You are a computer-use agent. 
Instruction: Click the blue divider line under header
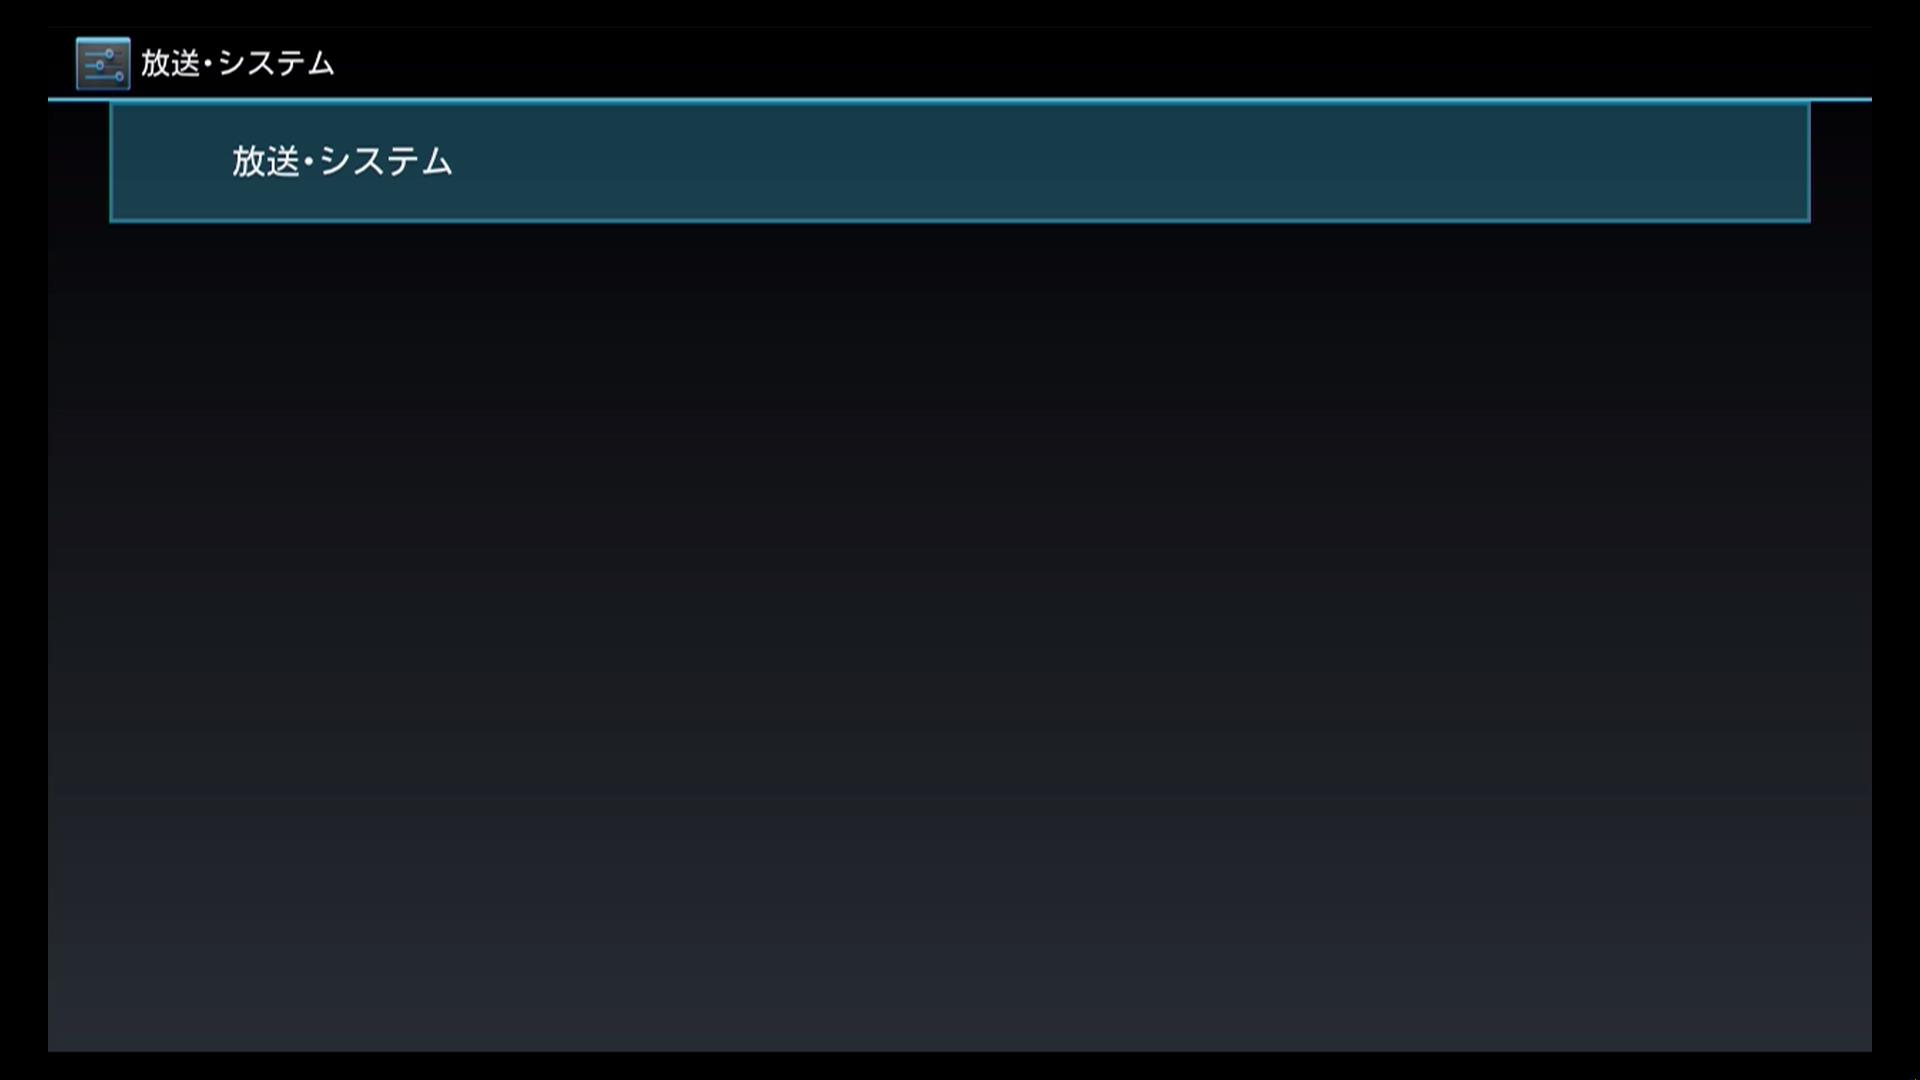960,99
